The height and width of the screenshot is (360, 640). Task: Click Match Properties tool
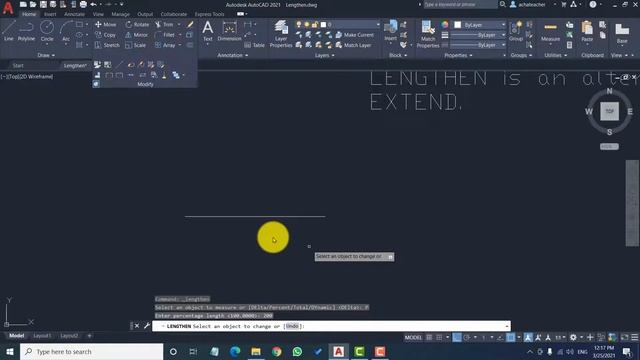[x=428, y=34]
